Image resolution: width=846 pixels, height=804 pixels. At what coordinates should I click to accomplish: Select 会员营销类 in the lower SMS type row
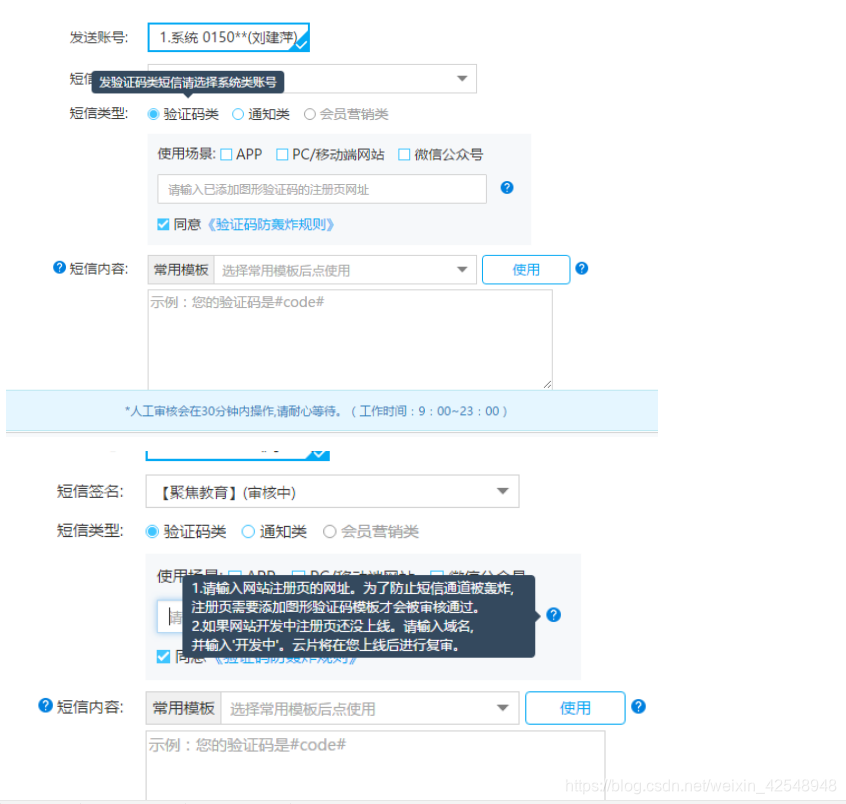click(330, 531)
